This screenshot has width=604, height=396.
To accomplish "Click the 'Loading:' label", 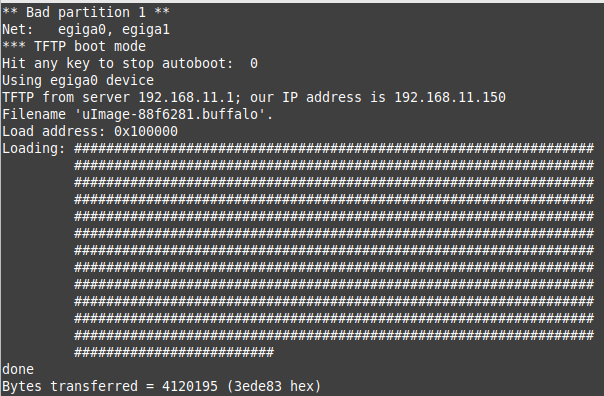I will [34, 148].
